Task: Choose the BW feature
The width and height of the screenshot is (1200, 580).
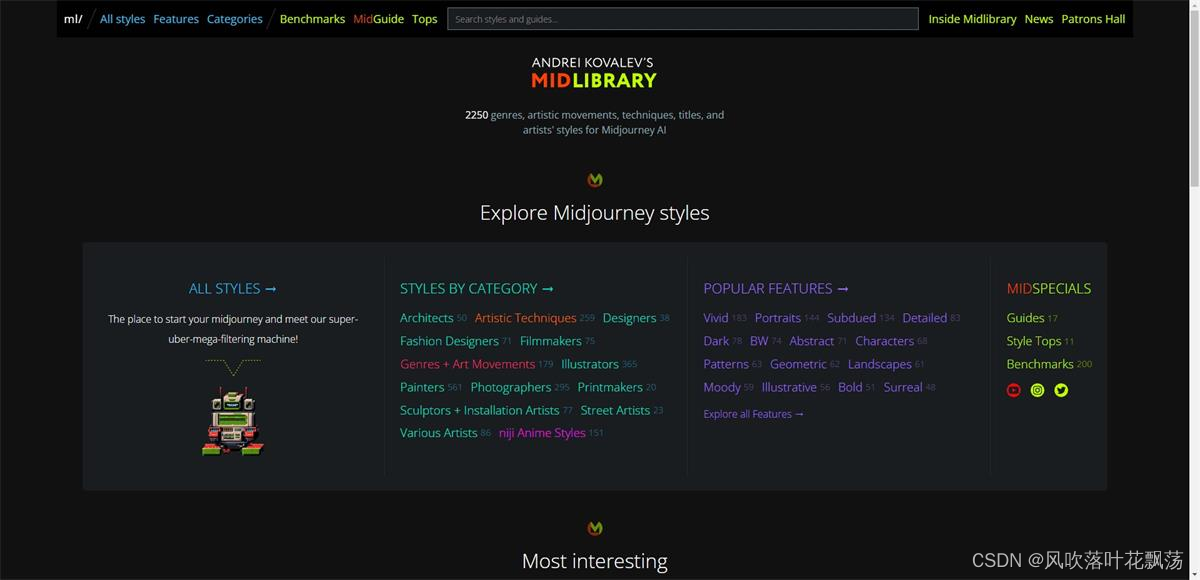Action: pos(759,341)
